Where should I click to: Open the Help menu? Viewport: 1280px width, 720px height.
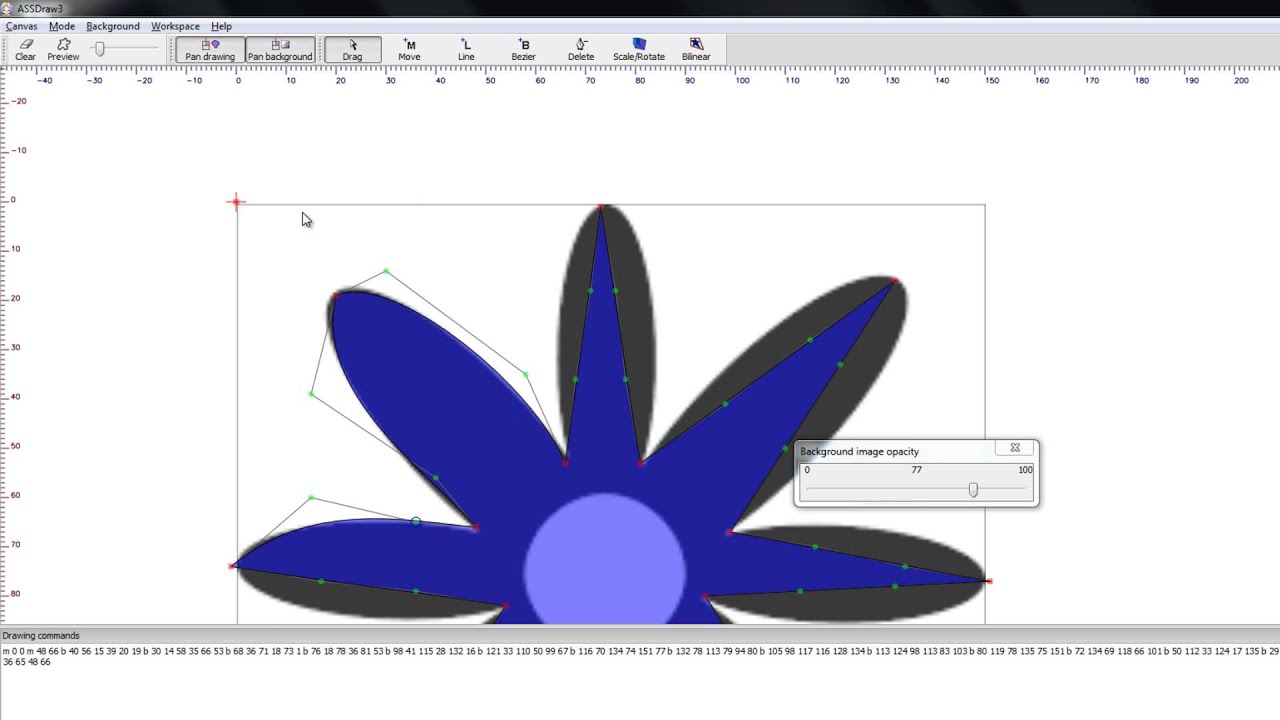coord(221,26)
